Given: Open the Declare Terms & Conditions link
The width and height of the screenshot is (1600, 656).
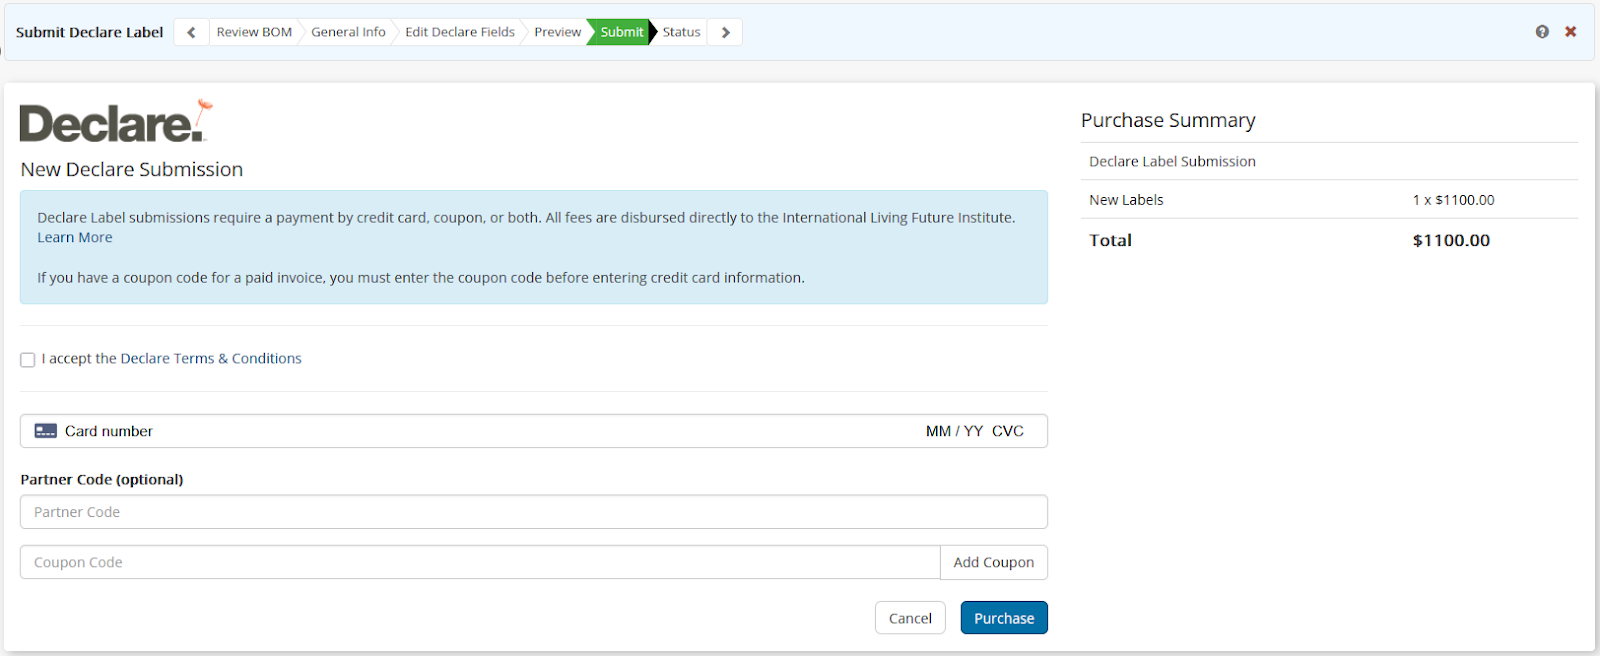Looking at the screenshot, I should pos(211,358).
